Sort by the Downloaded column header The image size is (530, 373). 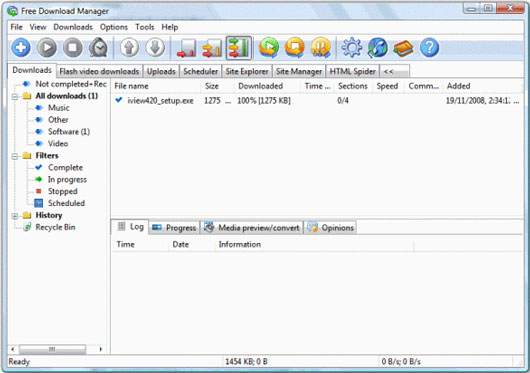pos(267,86)
